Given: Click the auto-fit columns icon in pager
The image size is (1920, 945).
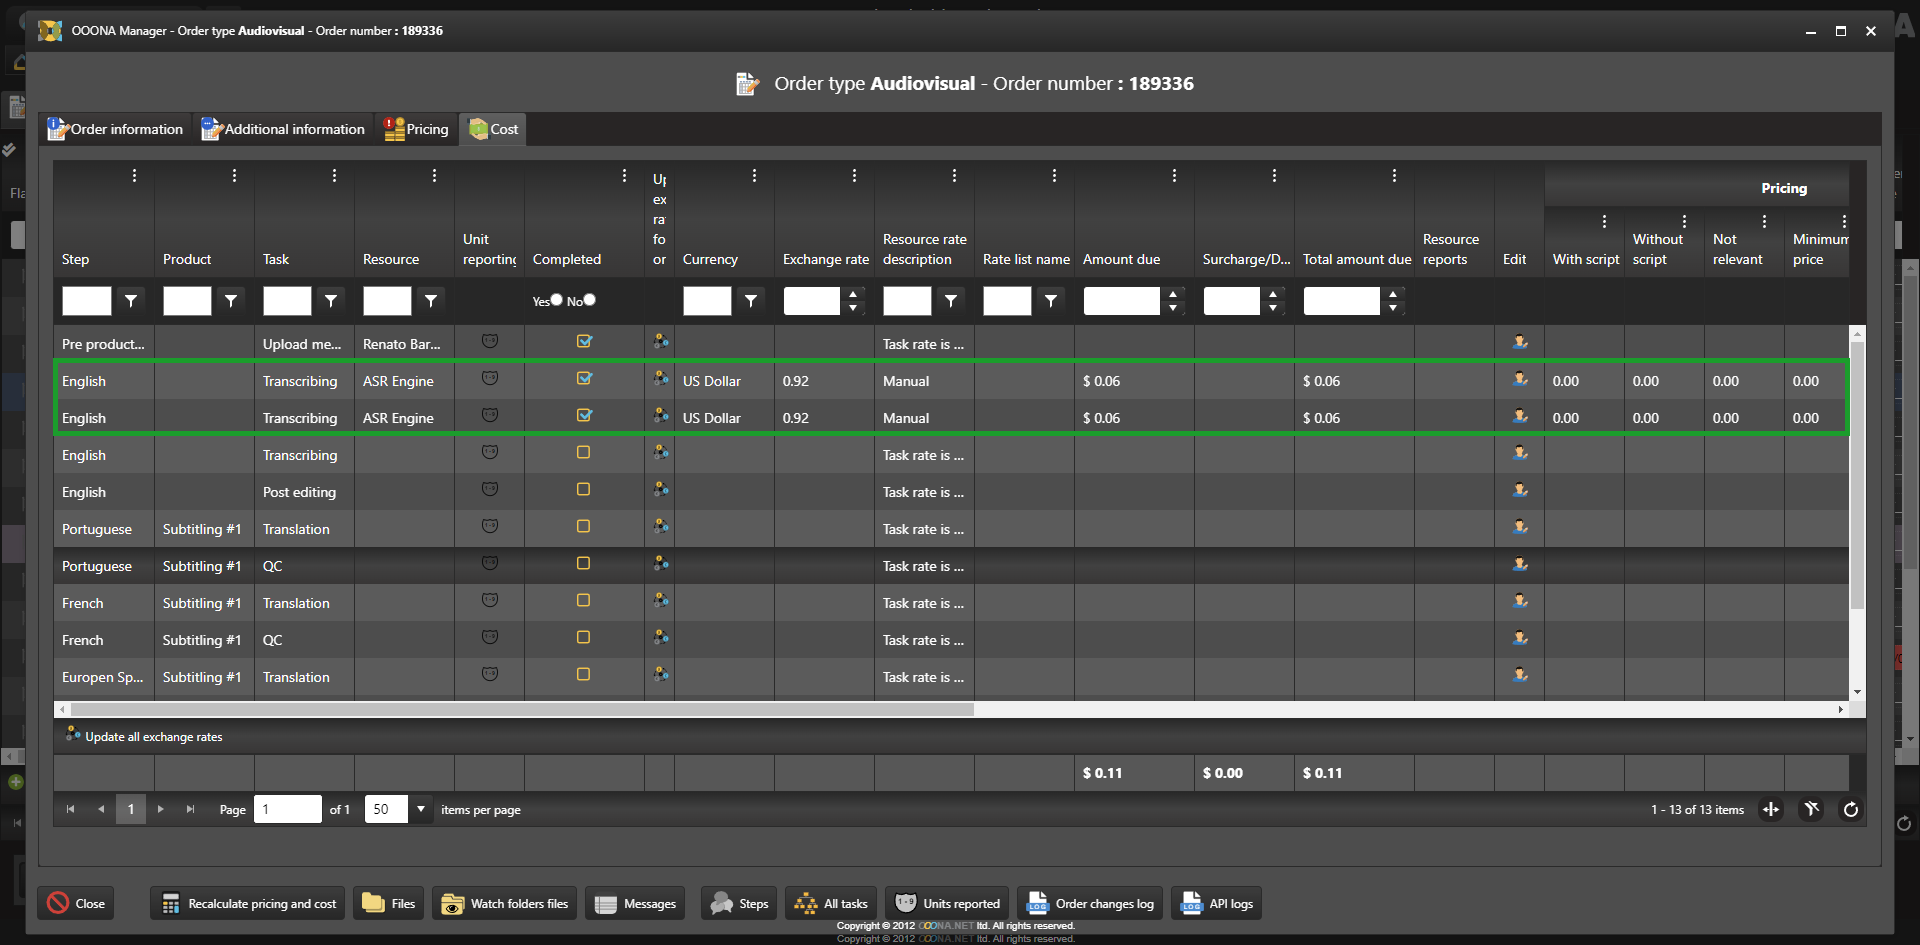Looking at the screenshot, I should coord(1771,810).
